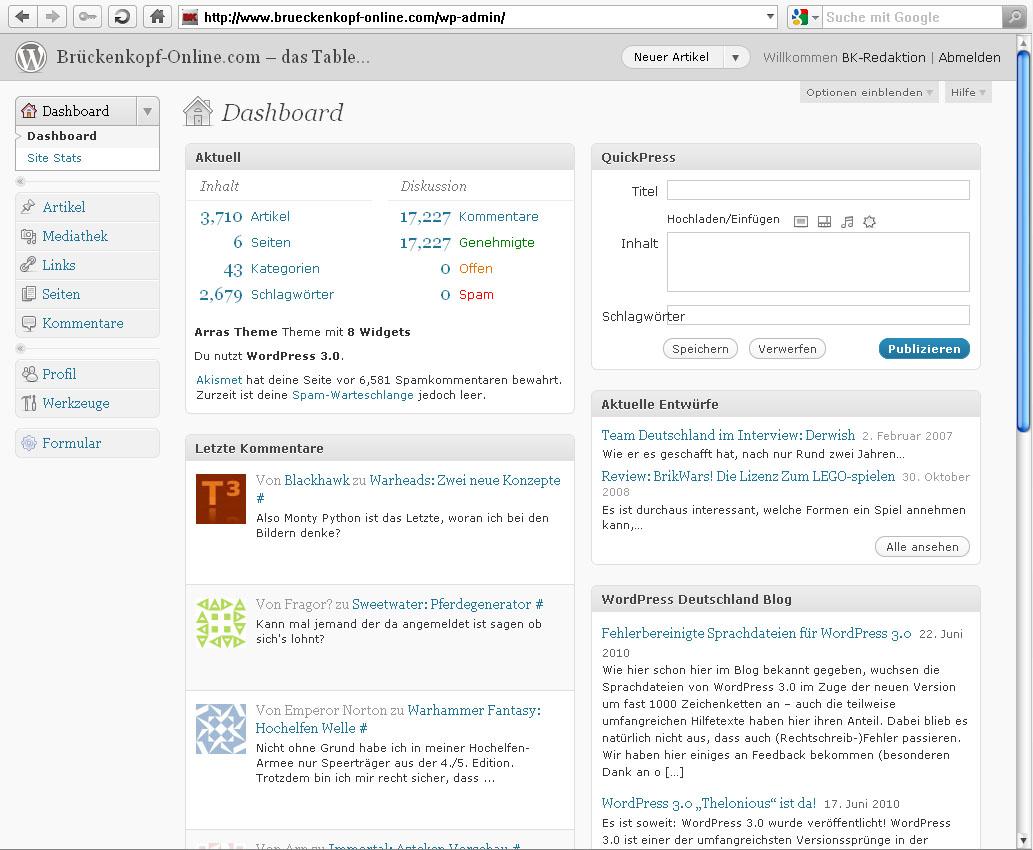Screen dimensions: 1033x850
Task: Open 'Warheads: Zwei neue Konzepte' comment link
Action: coord(465,480)
